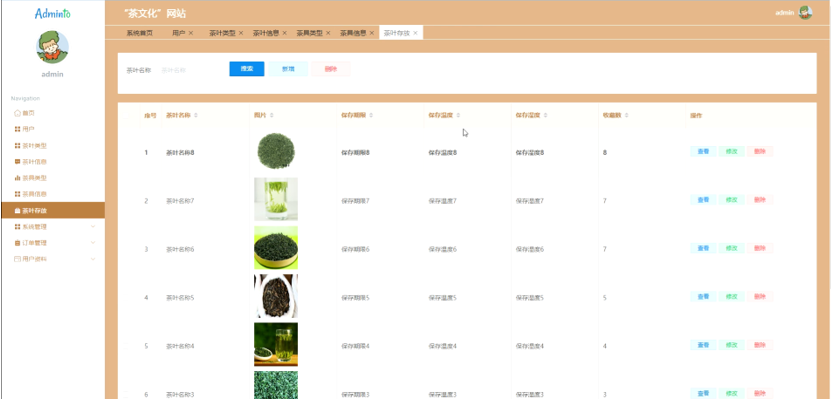The width and height of the screenshot is (831, 401).
Task: Close the active 茶叶存放 tab
Action: point(416,33)
